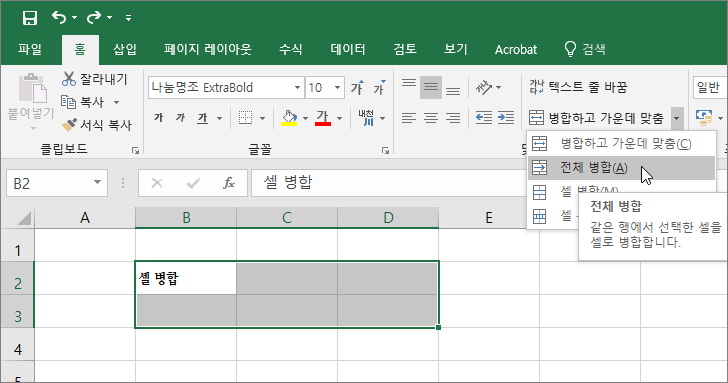Open the font size 10 dropdown
This screenshot has width=728, height=383.
pyautogui.click(x=338, y=87)
